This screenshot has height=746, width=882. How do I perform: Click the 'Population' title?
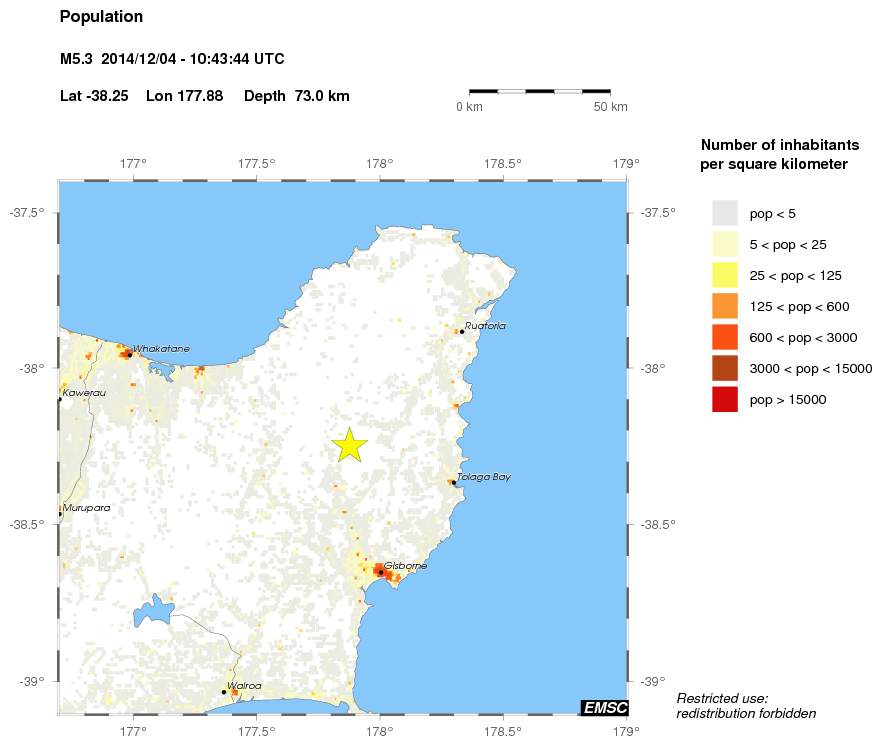click(101, 17)
